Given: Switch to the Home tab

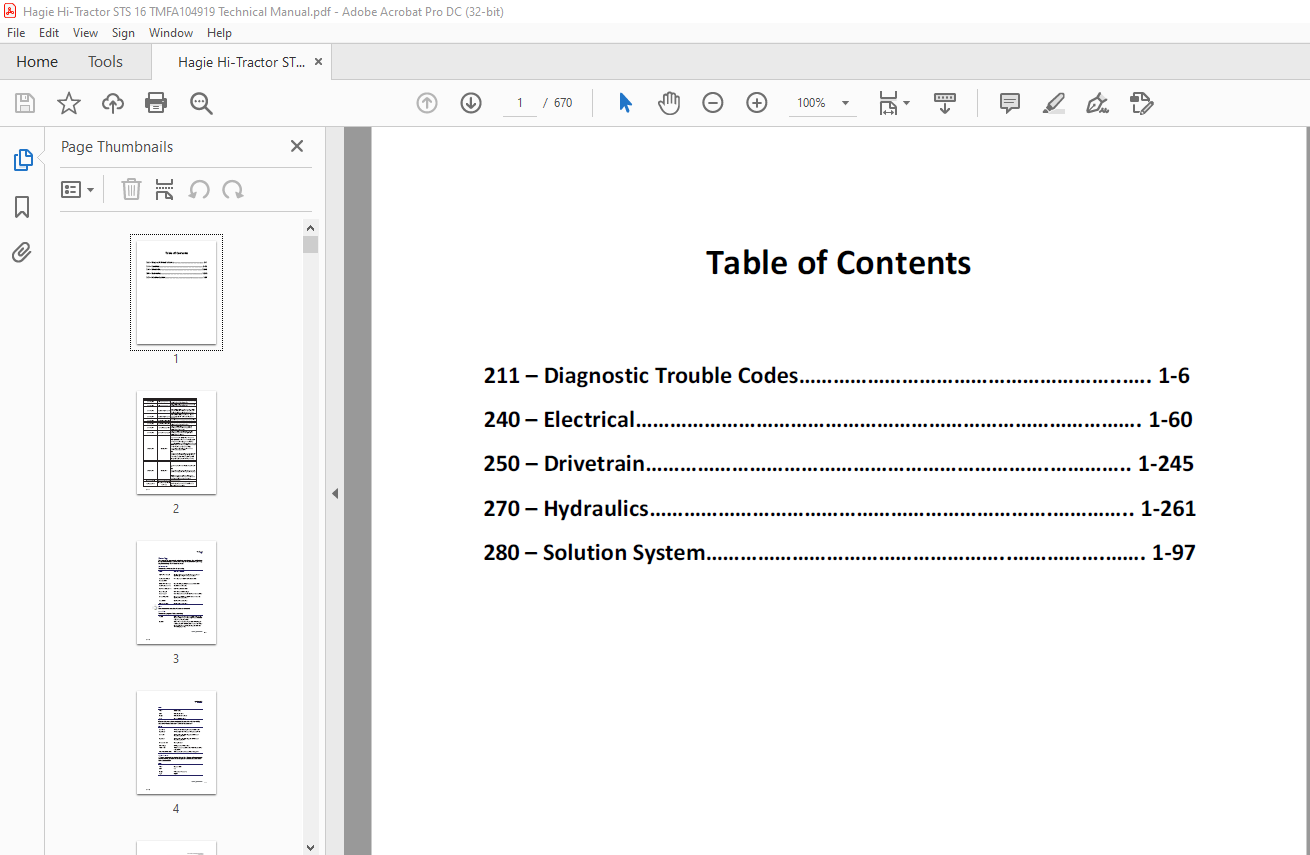Looking at the screenshot, I should tap(37, 62).
